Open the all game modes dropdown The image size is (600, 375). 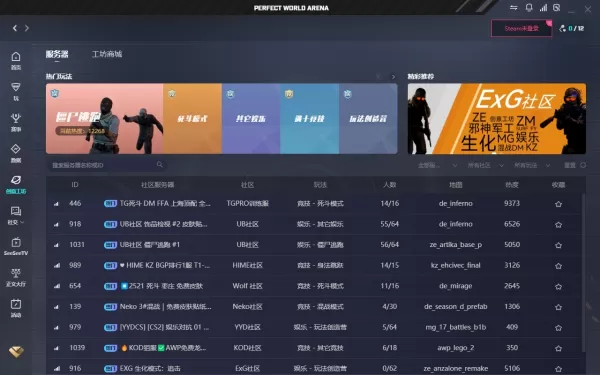click(532, 165)
